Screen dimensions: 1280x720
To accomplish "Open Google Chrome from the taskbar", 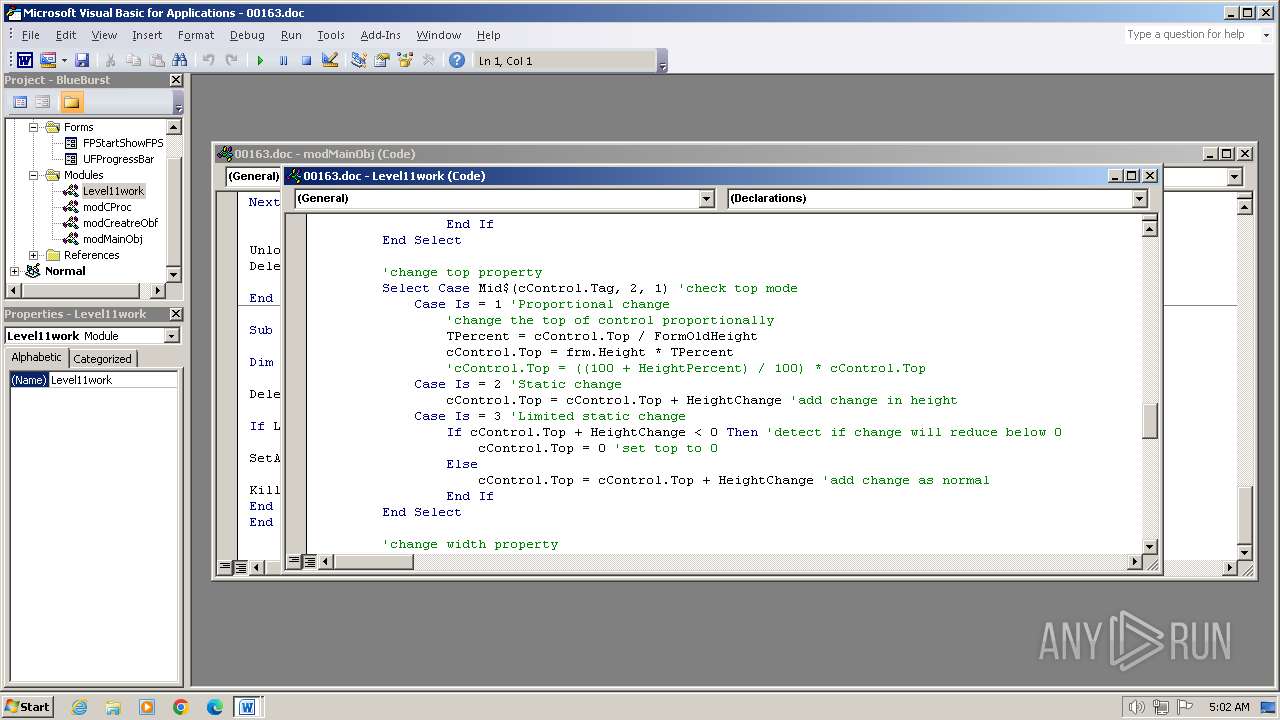I will coord(180,707).
